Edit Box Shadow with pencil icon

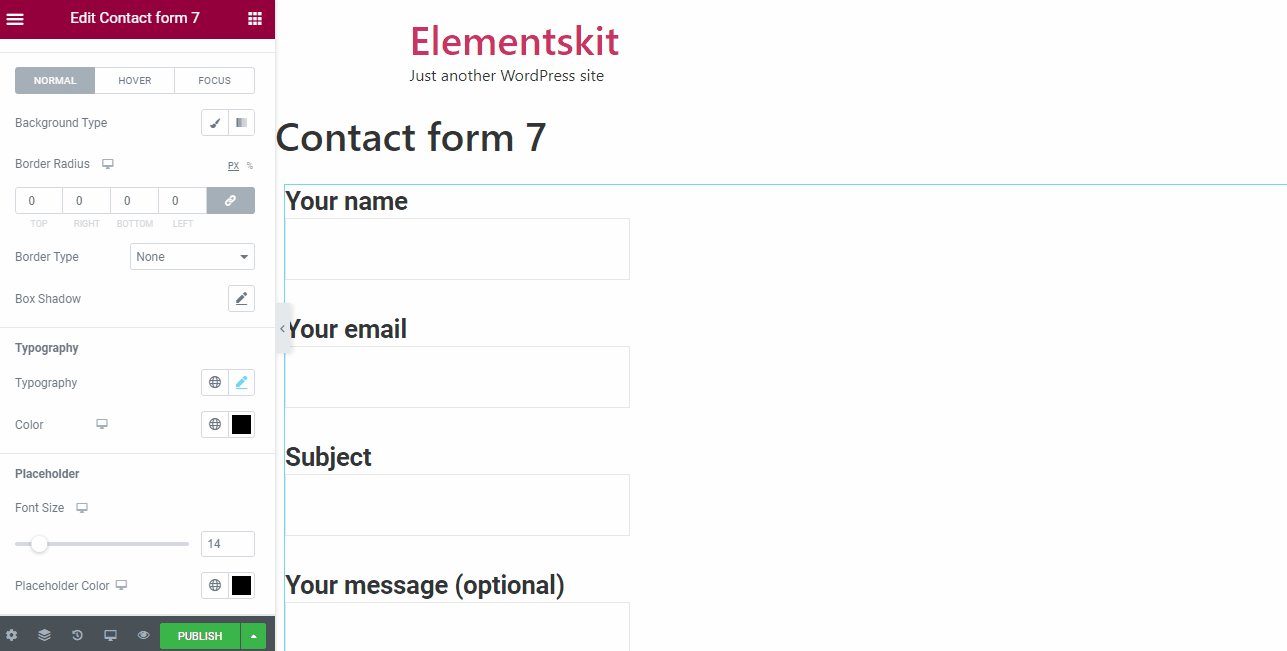241,299
